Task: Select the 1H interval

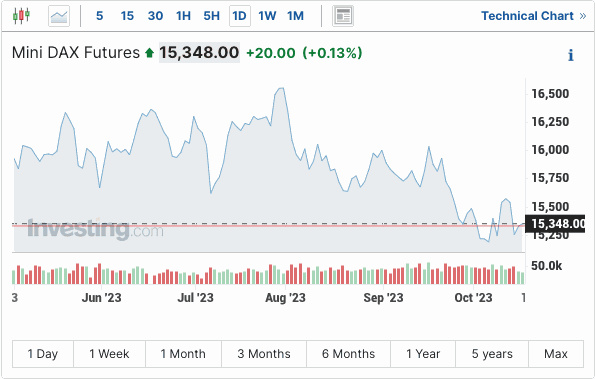Action: [x=183, y=16]
